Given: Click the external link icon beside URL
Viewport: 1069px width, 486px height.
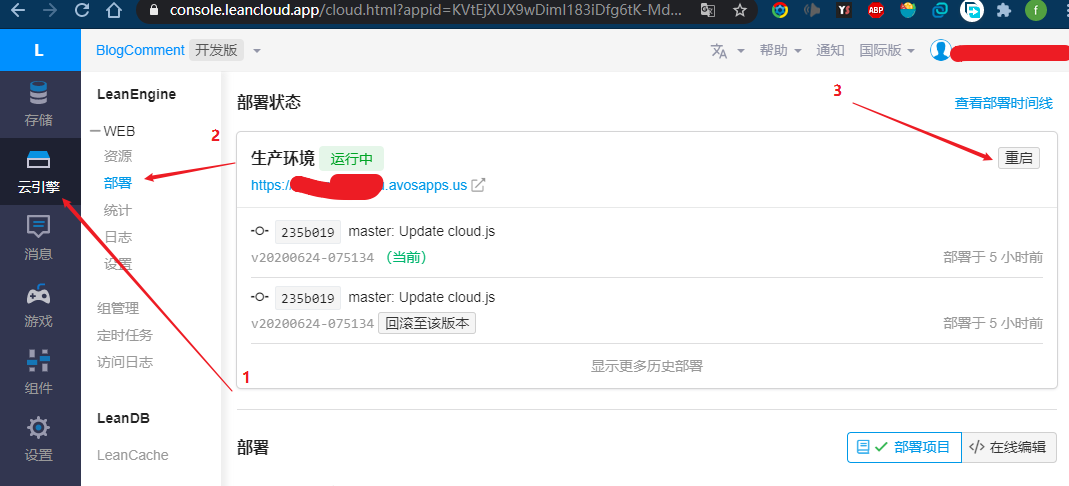Looking at the screenshot, I should coord(479,185).
